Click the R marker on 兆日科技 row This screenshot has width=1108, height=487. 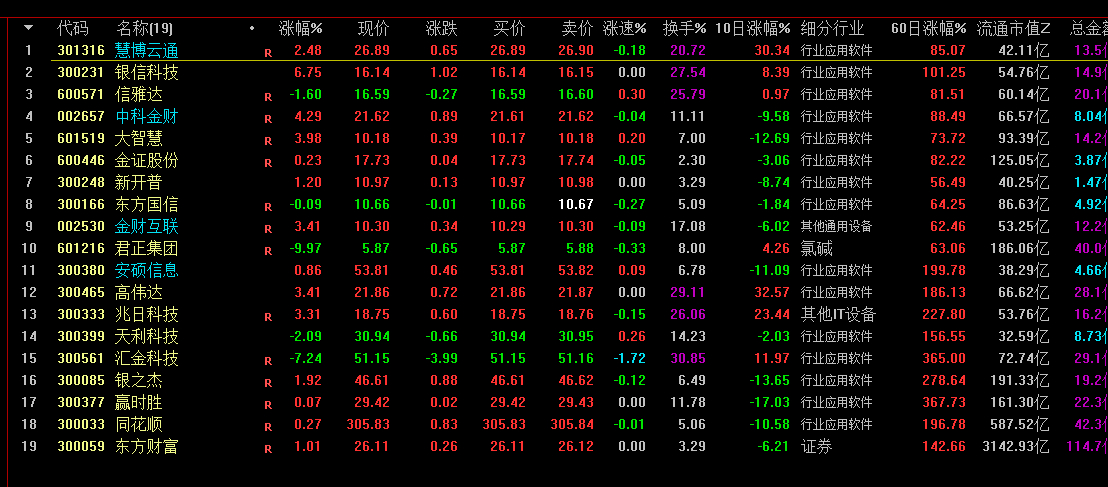[x=268, y=317]
